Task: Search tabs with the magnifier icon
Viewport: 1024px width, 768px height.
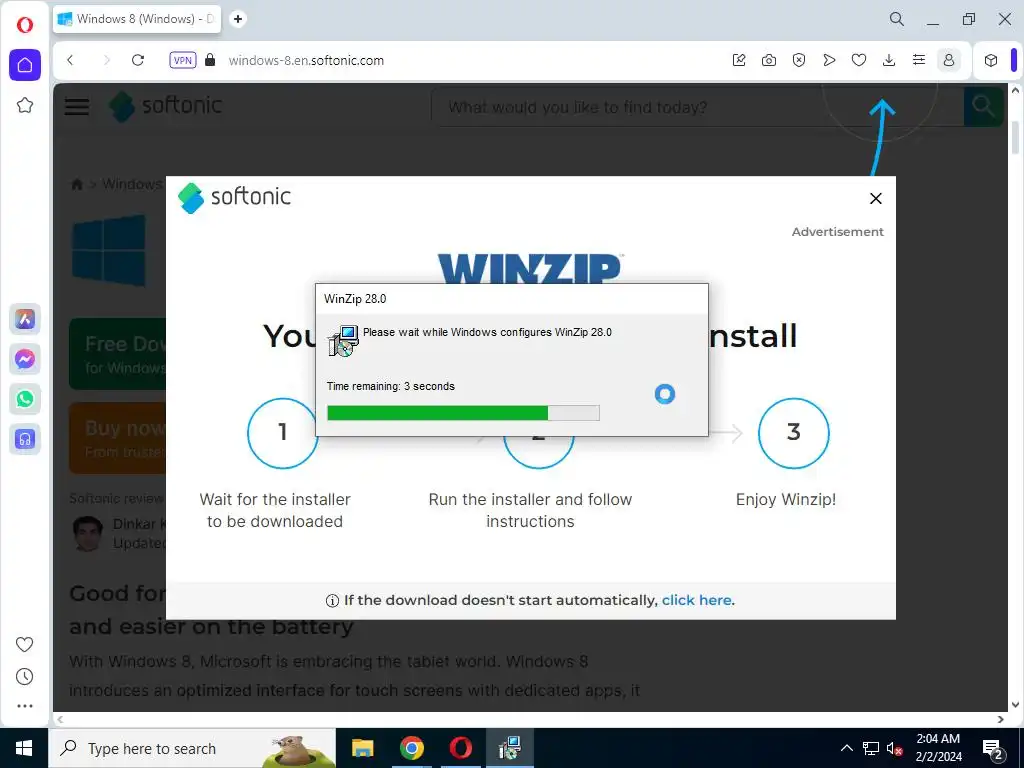Action: tap(897, 19)
